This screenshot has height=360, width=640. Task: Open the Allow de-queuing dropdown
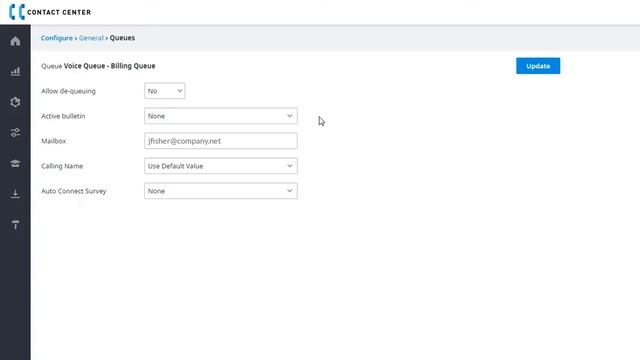164,91
